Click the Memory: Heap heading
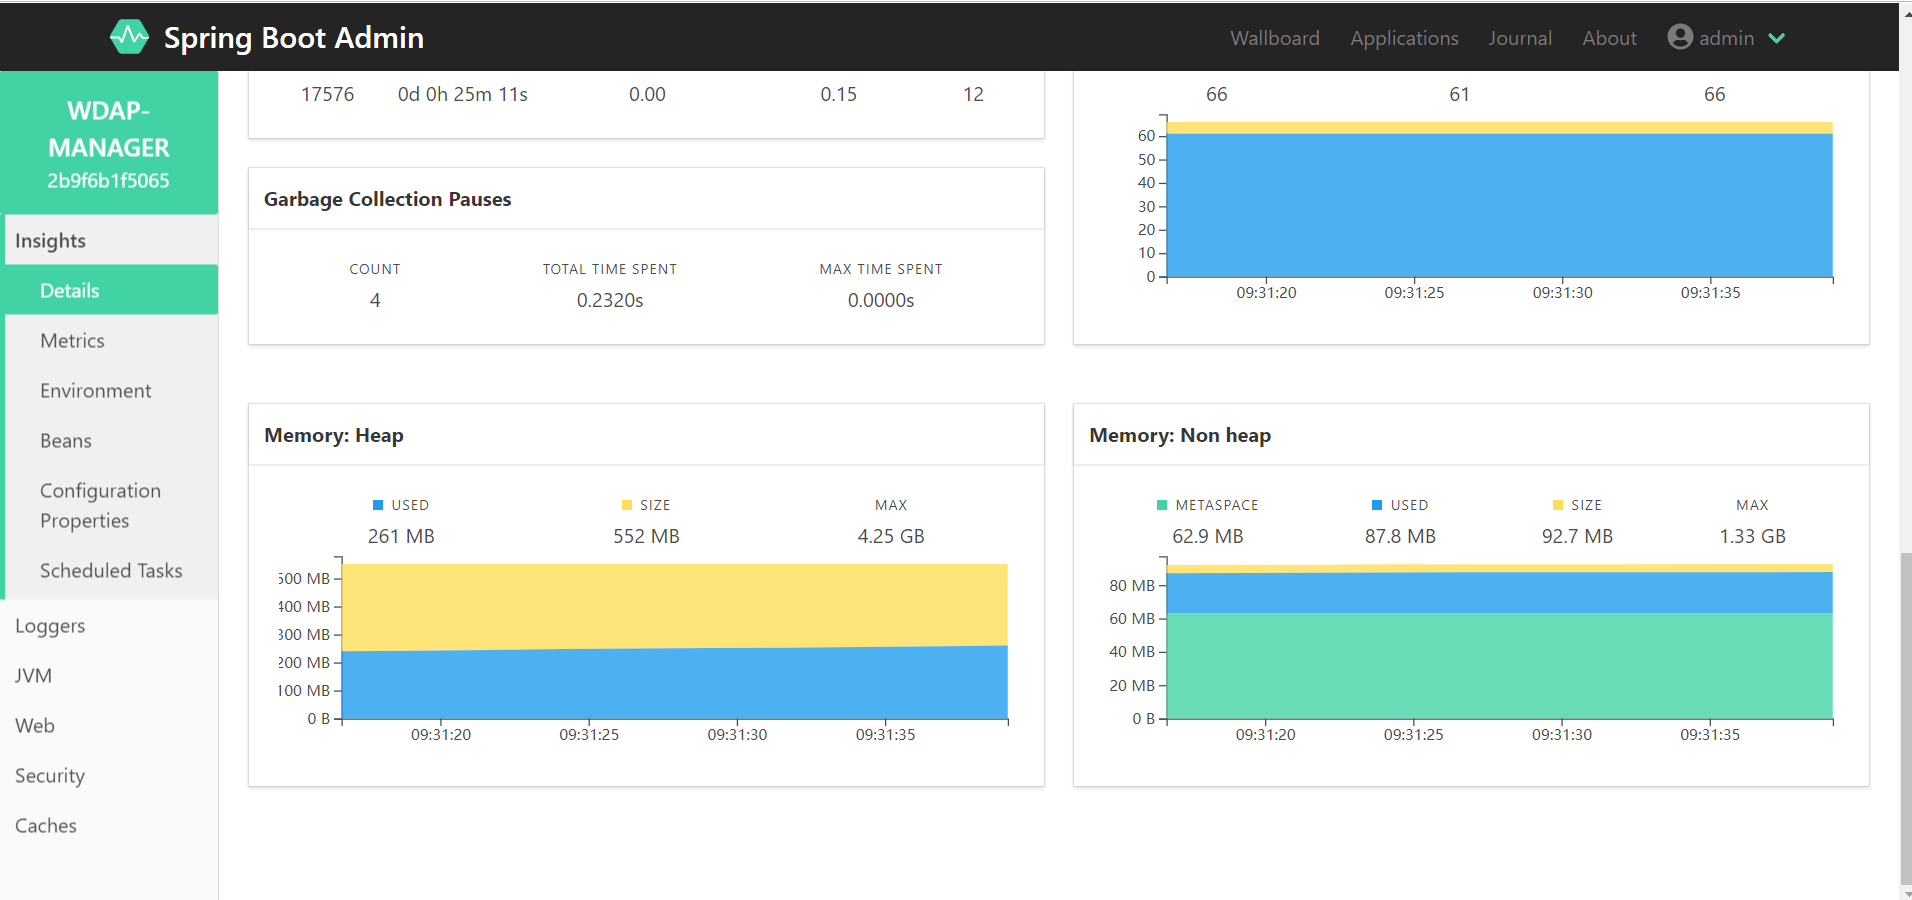This screenshot has width=1912, height=900. click(x=334, y=435)
